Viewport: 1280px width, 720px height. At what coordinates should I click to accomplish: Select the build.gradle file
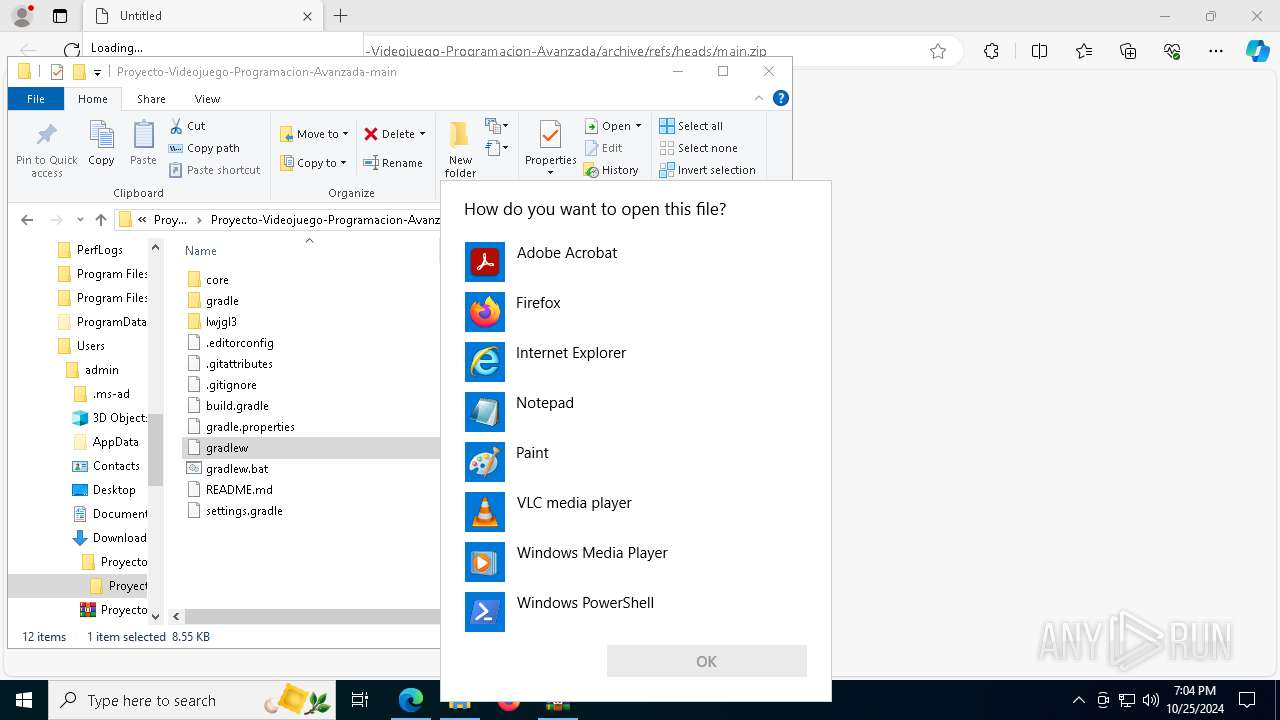[x=237, y=406]
